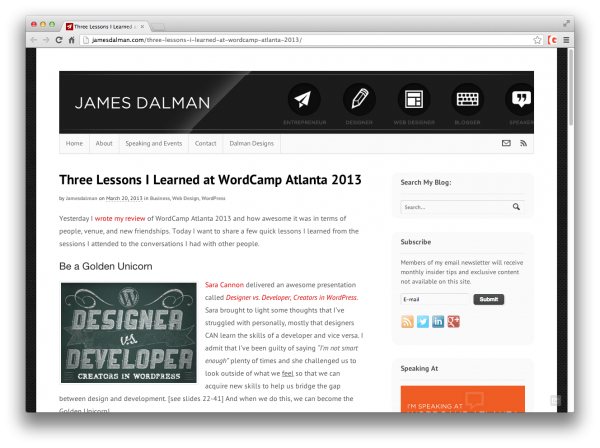Open the 'wrote my review' link
The width and height of the screenshot is (600, 448).
point(120,218)
